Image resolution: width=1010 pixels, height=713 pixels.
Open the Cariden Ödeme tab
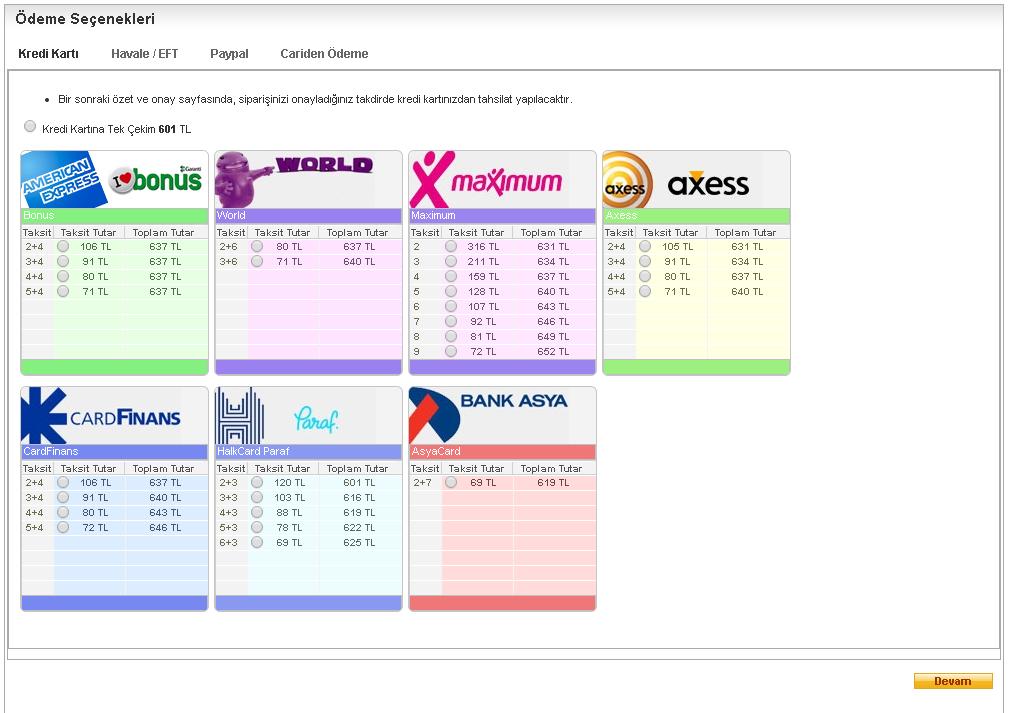click(x=324, y=53)
